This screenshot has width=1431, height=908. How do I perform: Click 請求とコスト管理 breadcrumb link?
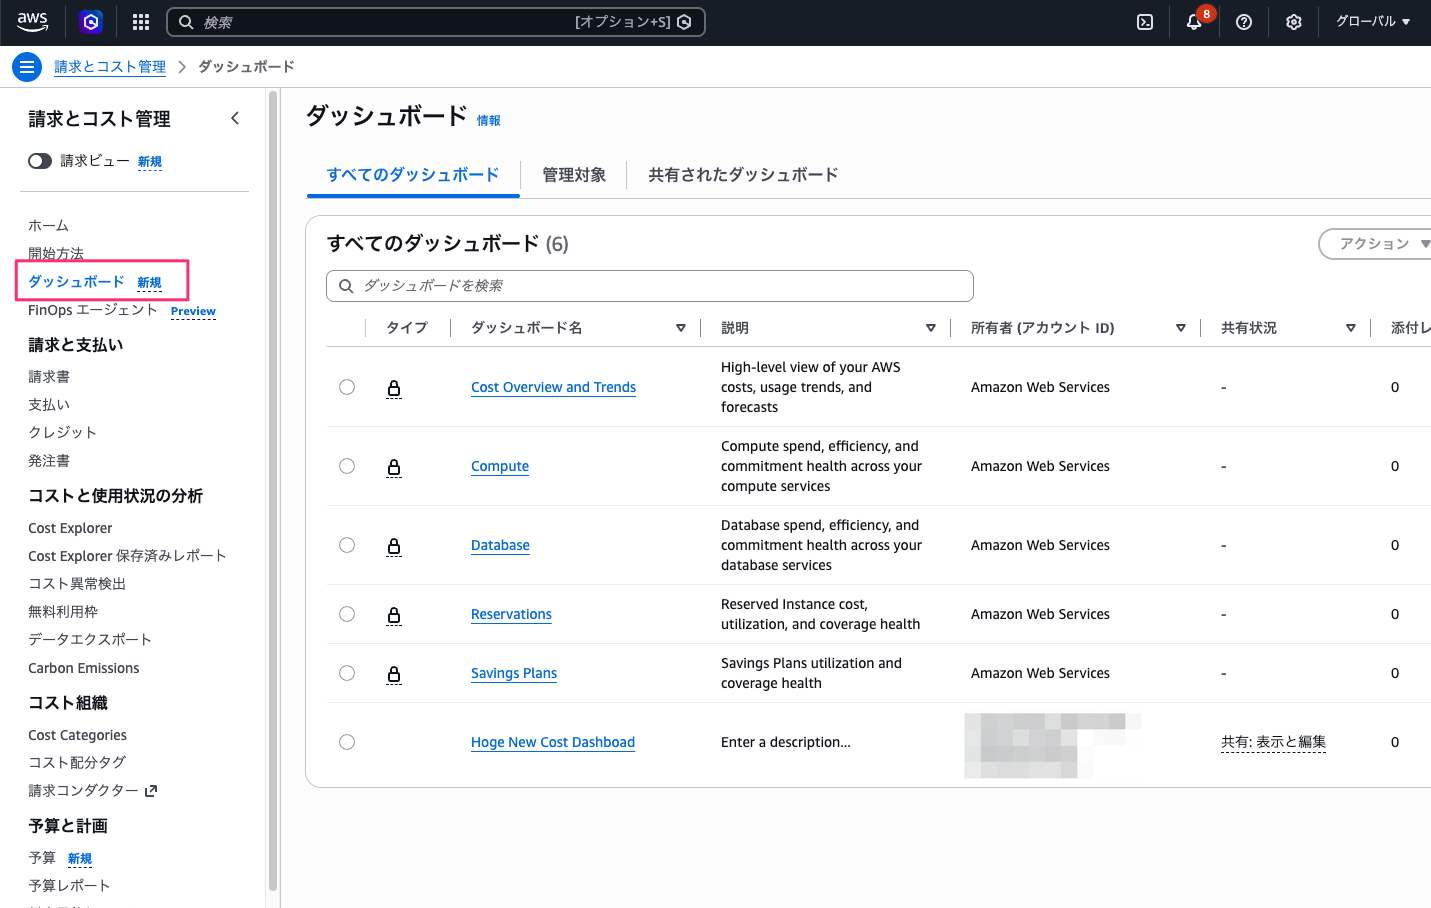coord(110,67)
